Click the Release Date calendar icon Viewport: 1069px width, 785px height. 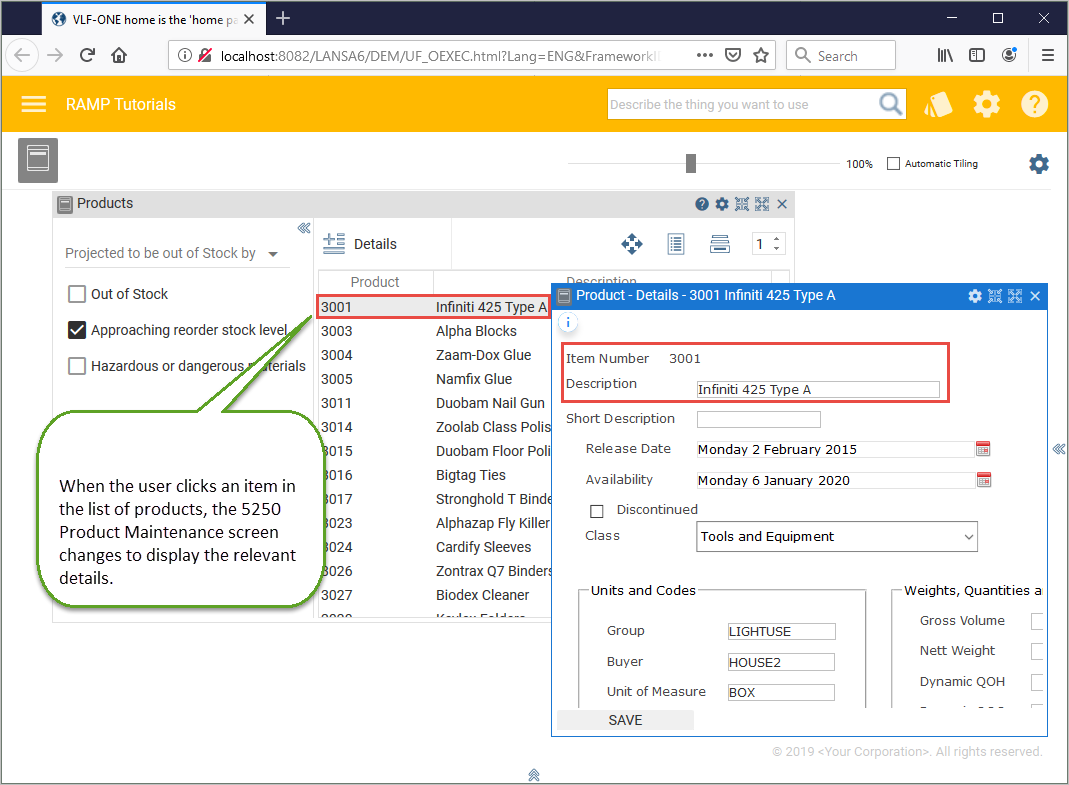click(x=982, y=449)
